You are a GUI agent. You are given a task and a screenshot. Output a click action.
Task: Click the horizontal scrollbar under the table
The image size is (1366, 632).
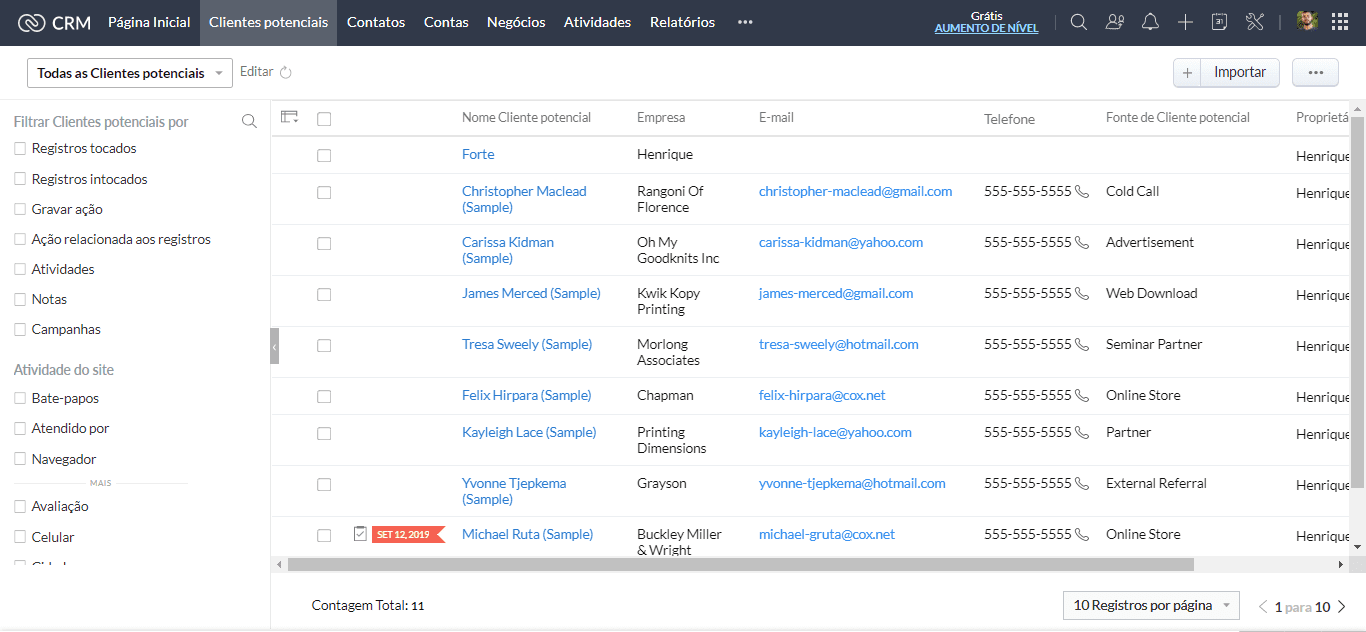pos(740,565)
